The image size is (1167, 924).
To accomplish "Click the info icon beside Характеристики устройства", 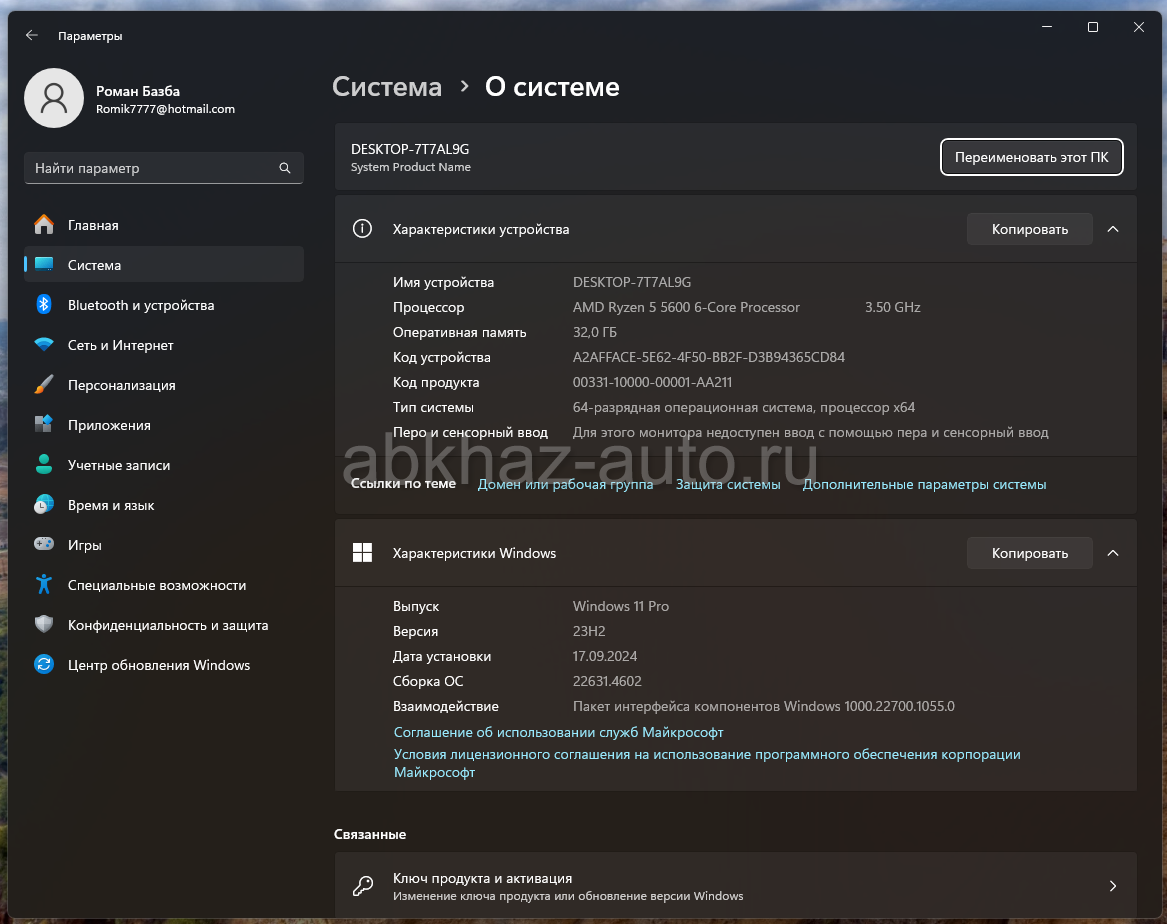I will [362, 229].
